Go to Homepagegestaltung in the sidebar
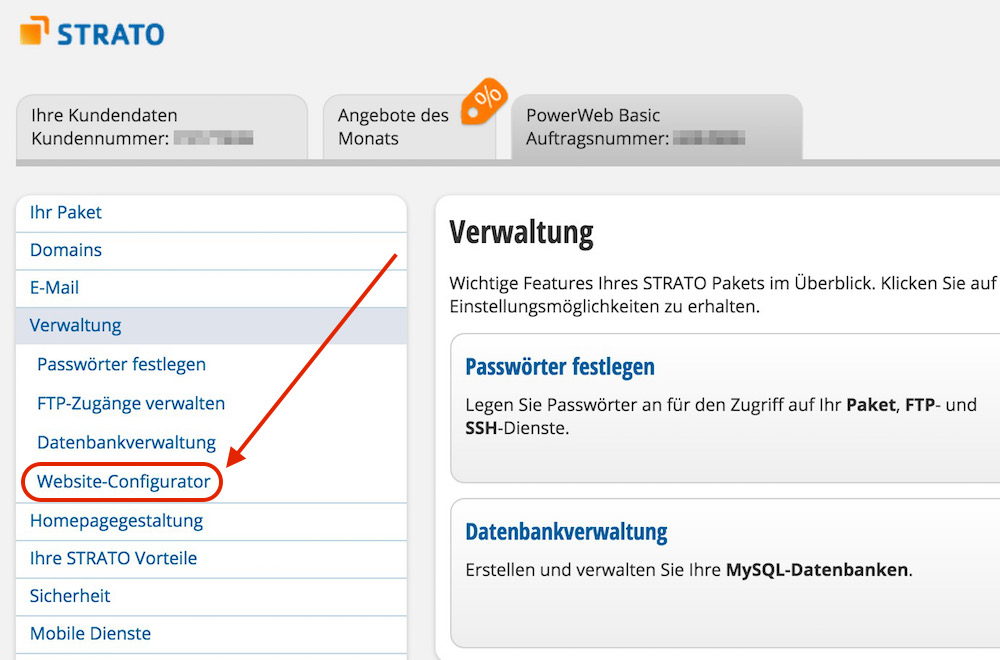The height and width of the screenshot is (660, 1000). click(211, 522)
